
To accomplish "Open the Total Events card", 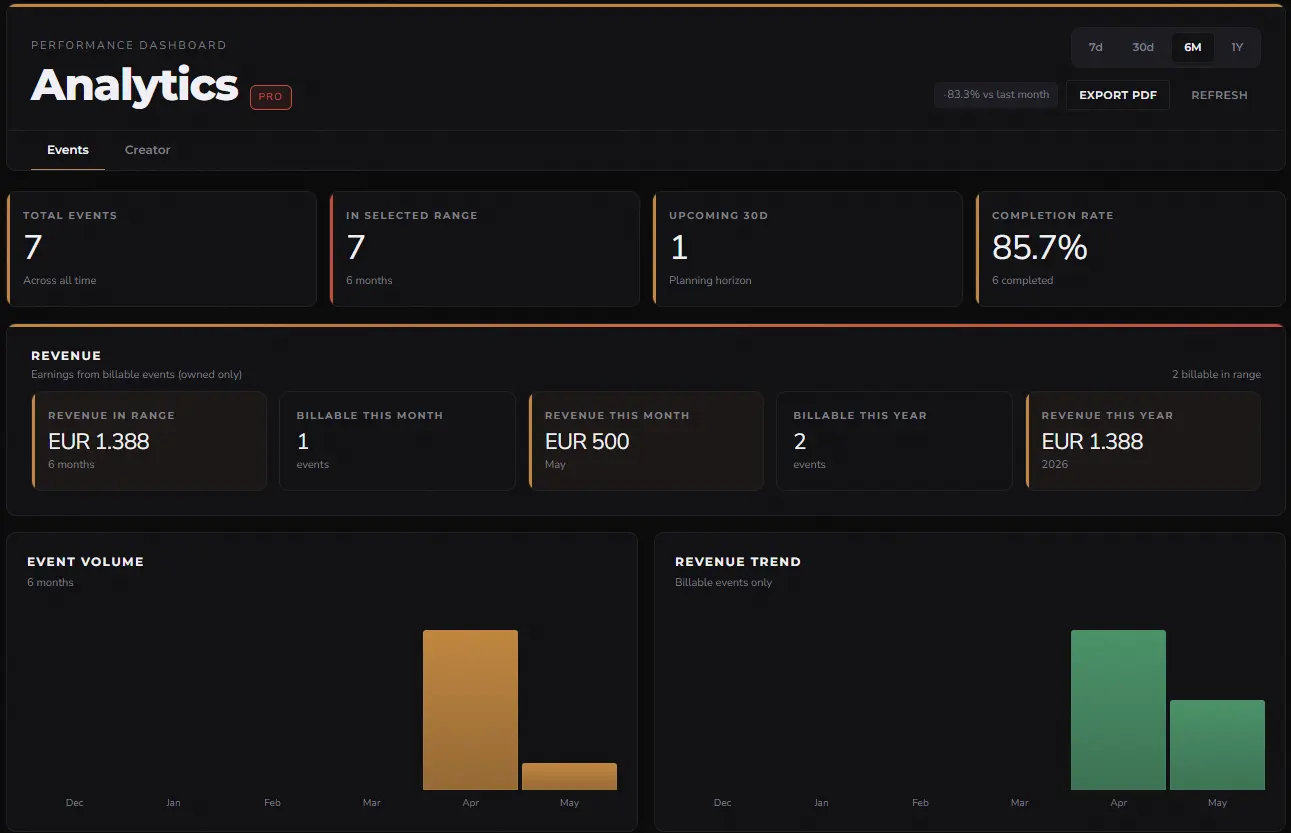I will click(161, 248).
